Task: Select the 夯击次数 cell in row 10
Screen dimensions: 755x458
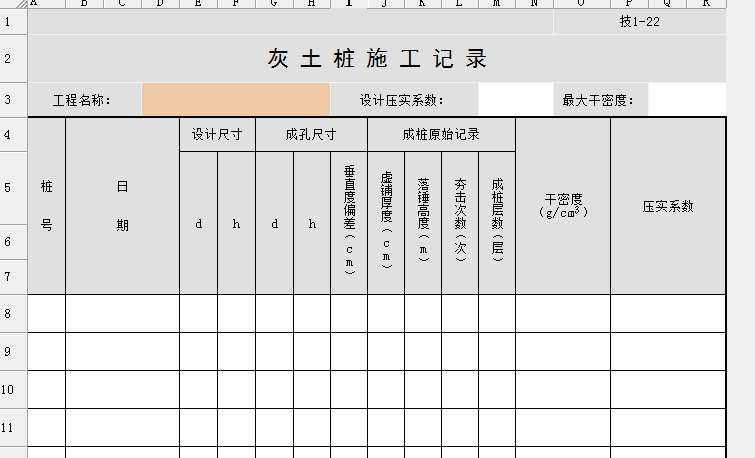Action: [x=460, y=390]
